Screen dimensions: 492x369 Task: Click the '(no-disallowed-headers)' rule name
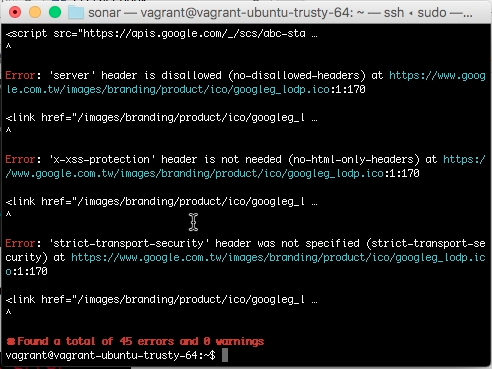[x=297, y=76]
